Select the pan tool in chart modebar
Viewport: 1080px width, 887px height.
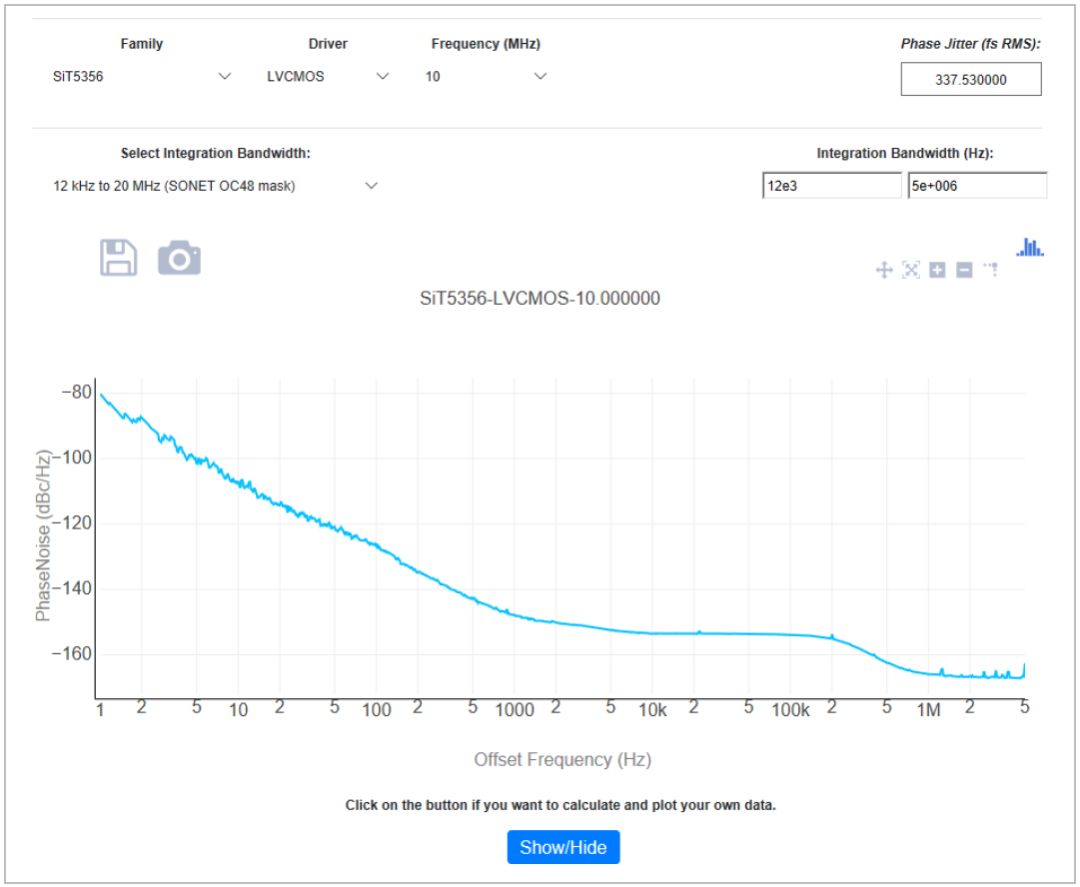point(884,270)
